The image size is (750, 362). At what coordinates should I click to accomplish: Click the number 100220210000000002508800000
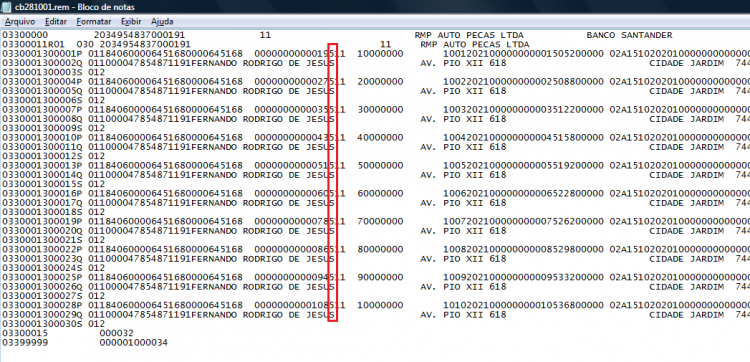pyautogui.click(x=524, y=82)
